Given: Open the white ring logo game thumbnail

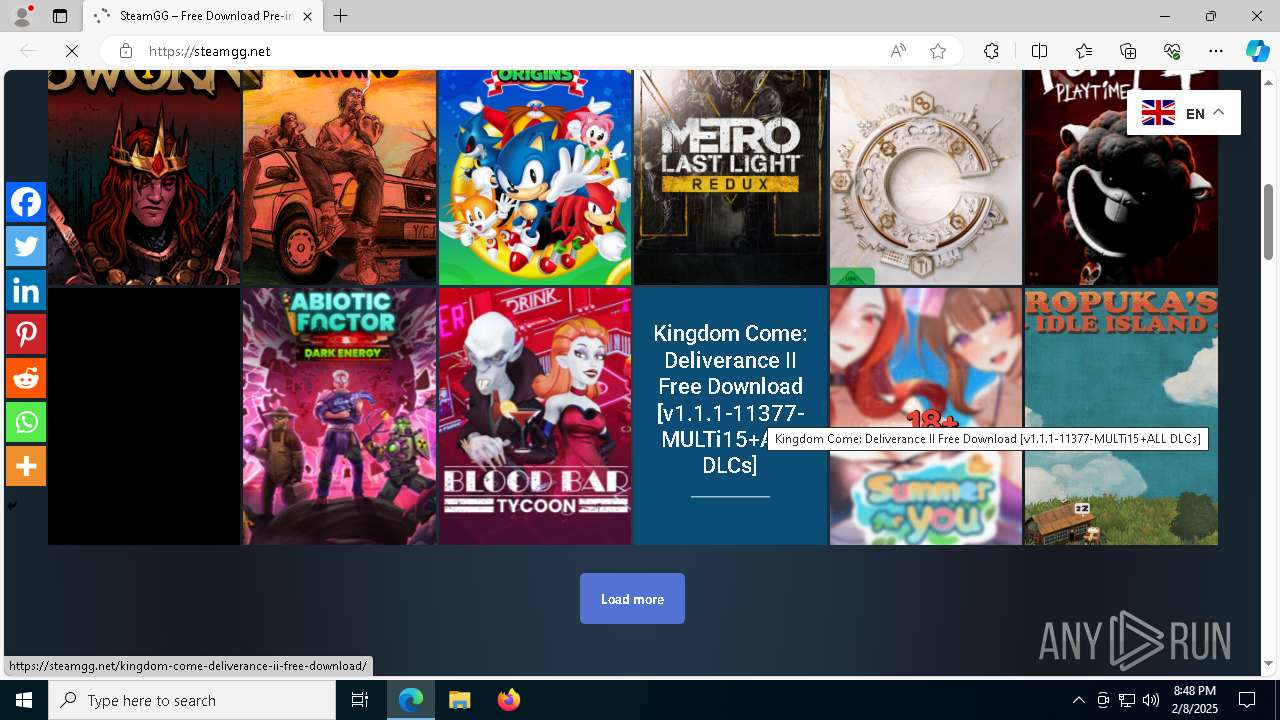Looking at the screenshot, I should point(926,177).
